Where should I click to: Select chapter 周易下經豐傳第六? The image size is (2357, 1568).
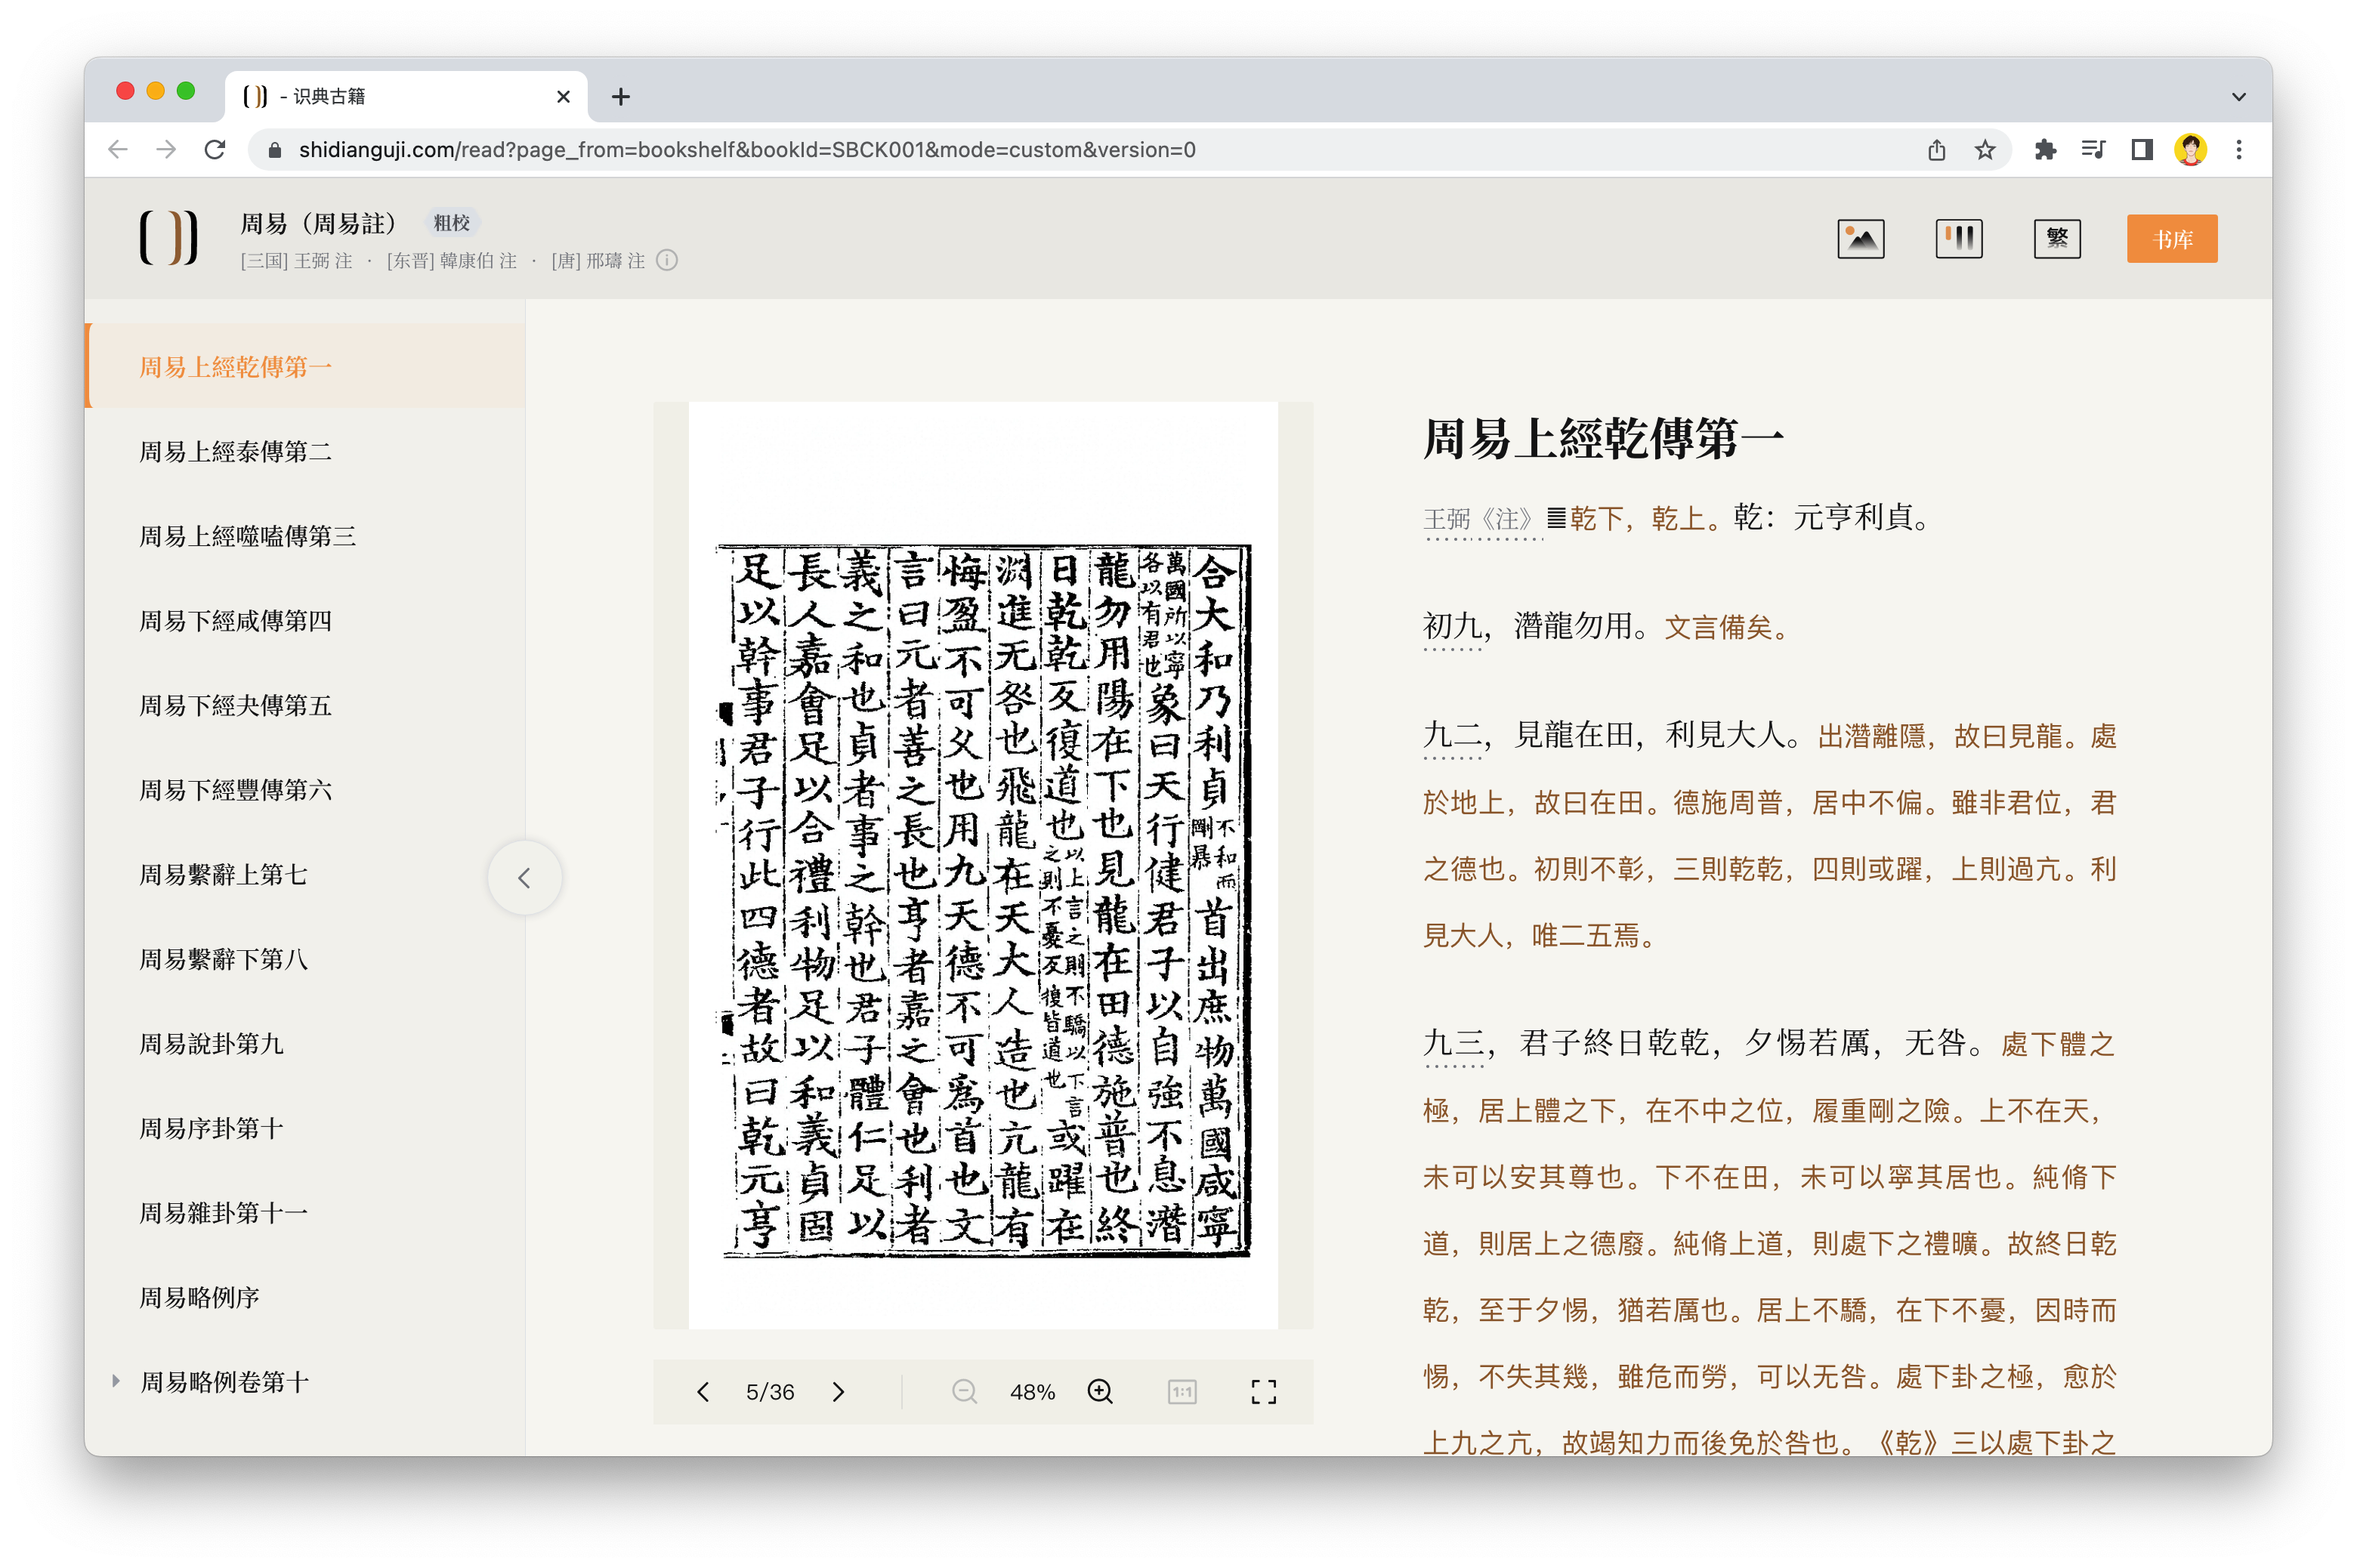(x=305, y=789)
